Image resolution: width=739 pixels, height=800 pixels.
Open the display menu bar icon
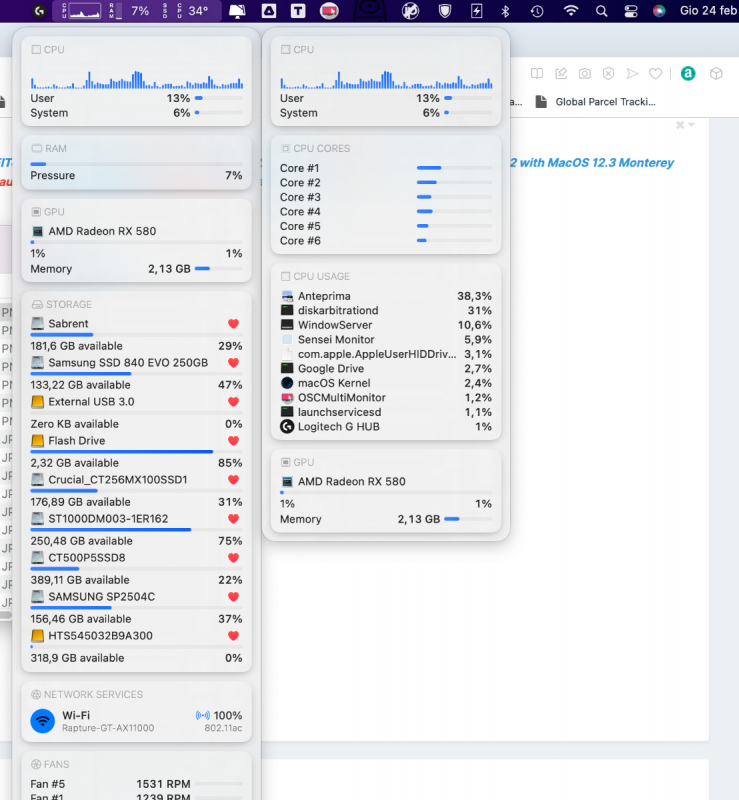tap(237, 11)
